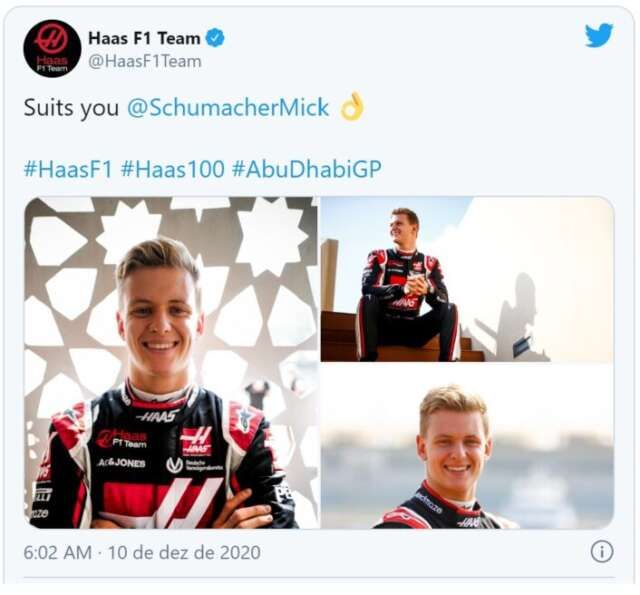
Task: Open the @SchumacherMick mention
Action: tap(228, 108)
